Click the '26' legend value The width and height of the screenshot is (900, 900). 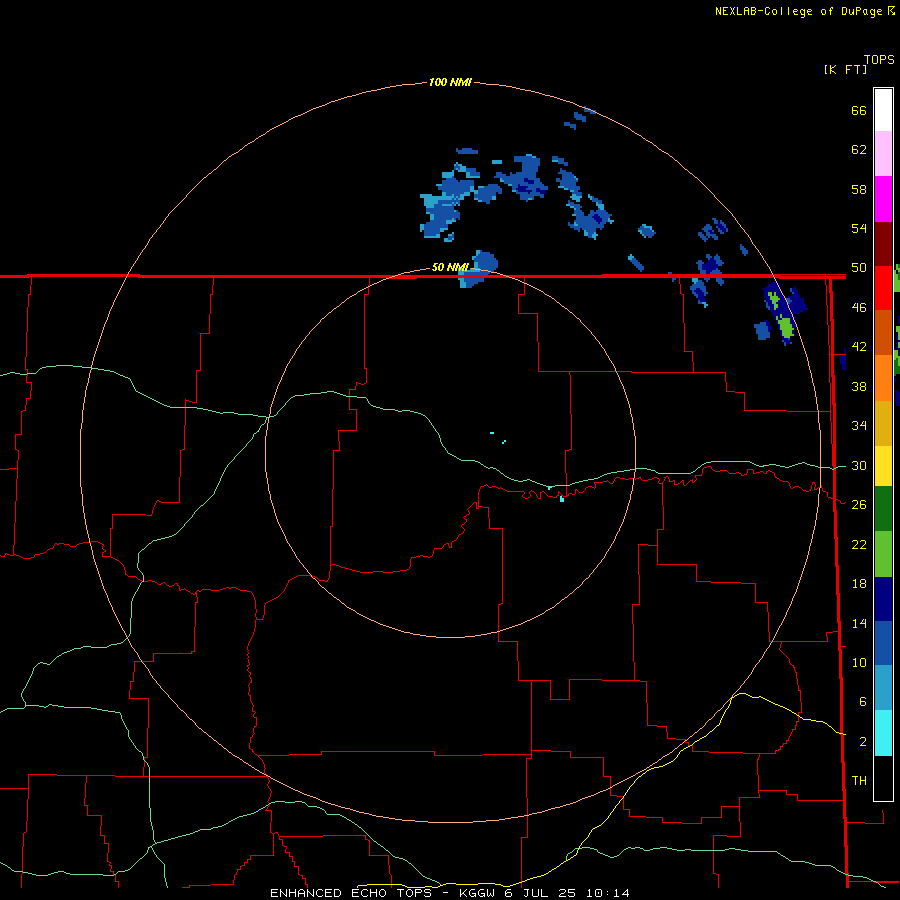coord(859,505)
